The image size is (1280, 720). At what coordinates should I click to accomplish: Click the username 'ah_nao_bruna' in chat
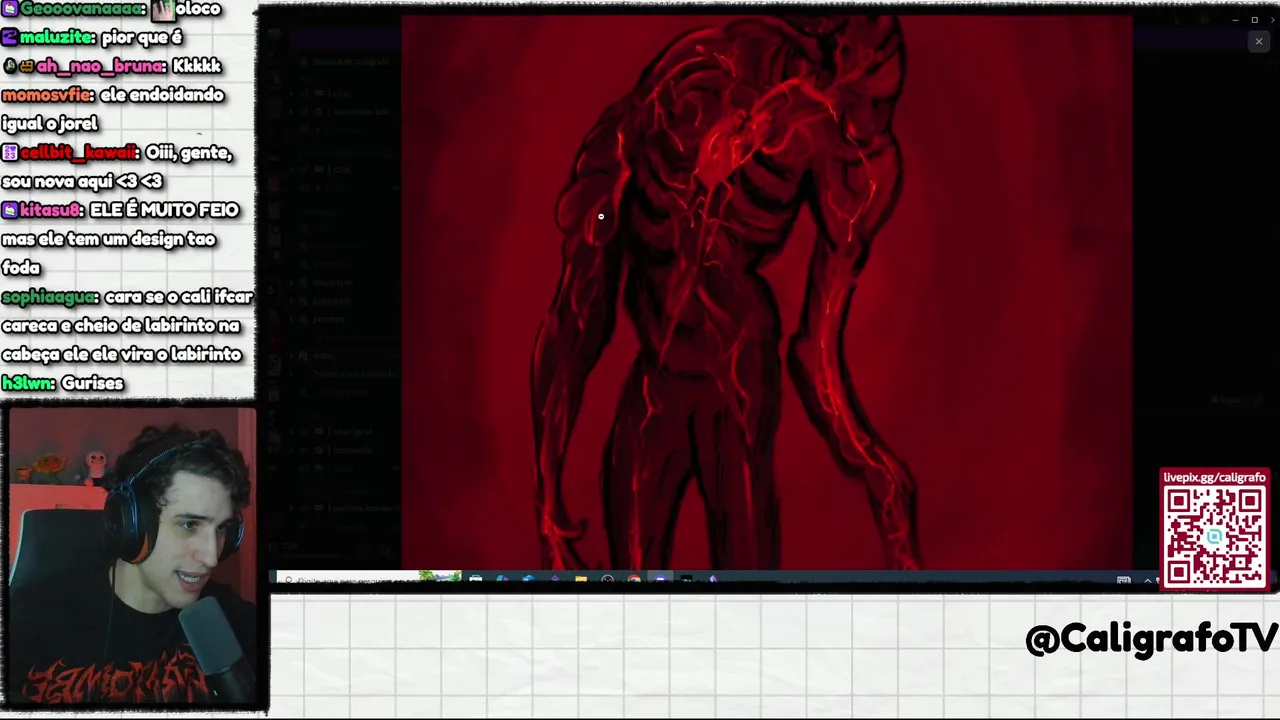click(100, 66)
